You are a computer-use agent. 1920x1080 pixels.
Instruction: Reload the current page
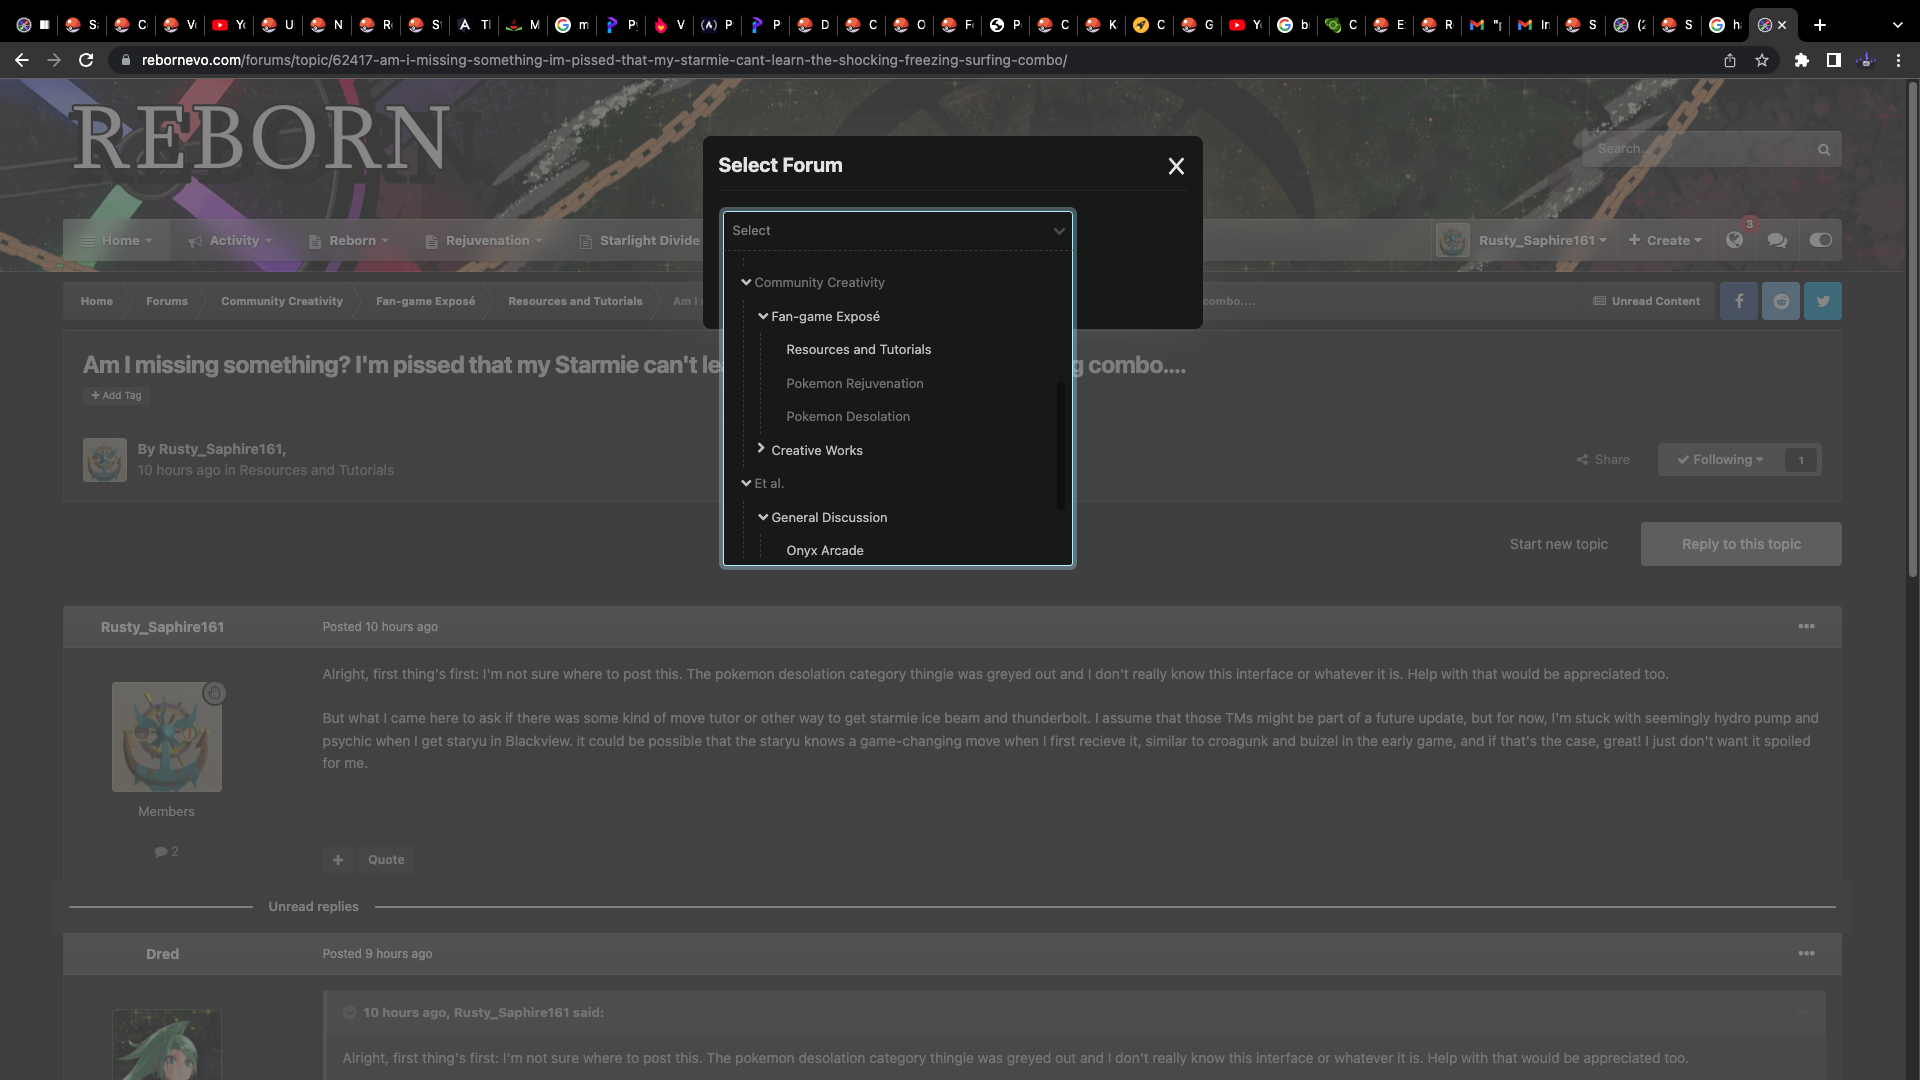pyautogui.click(x=86, y=60)
